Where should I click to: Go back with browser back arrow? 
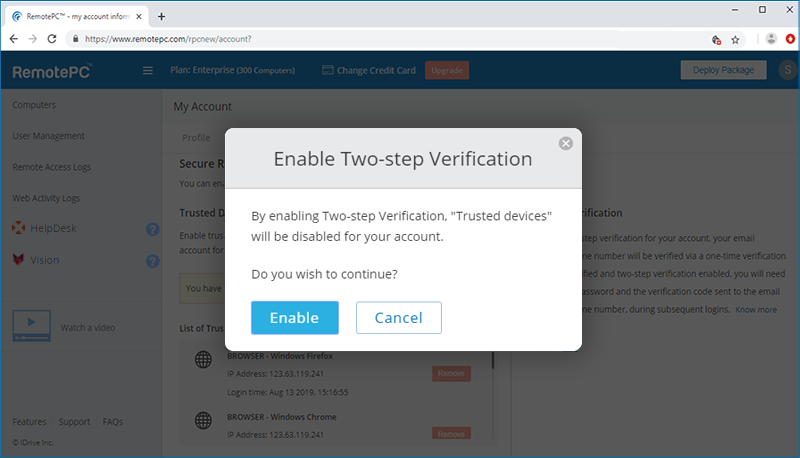[x=14, y=39]
